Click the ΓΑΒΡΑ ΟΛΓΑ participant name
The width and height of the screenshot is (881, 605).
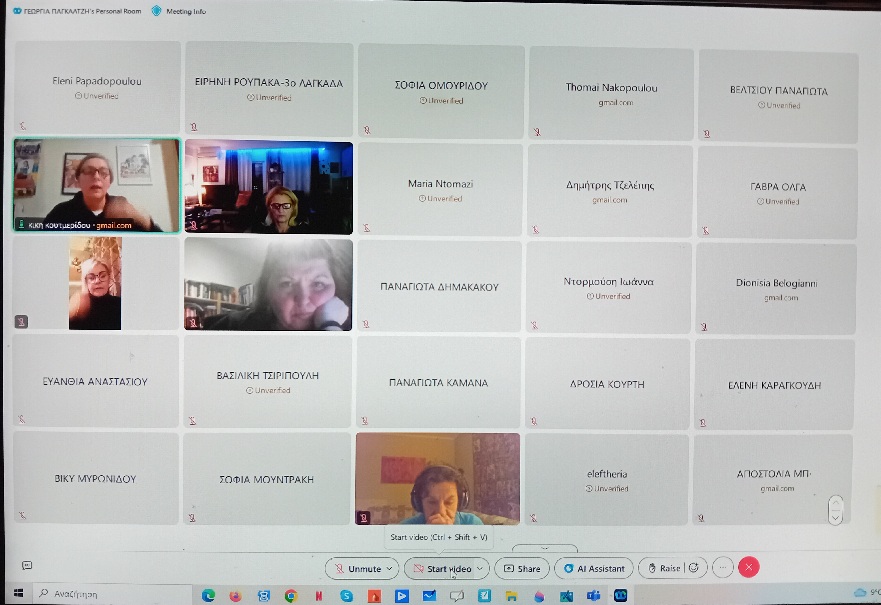tap(778, 186)
